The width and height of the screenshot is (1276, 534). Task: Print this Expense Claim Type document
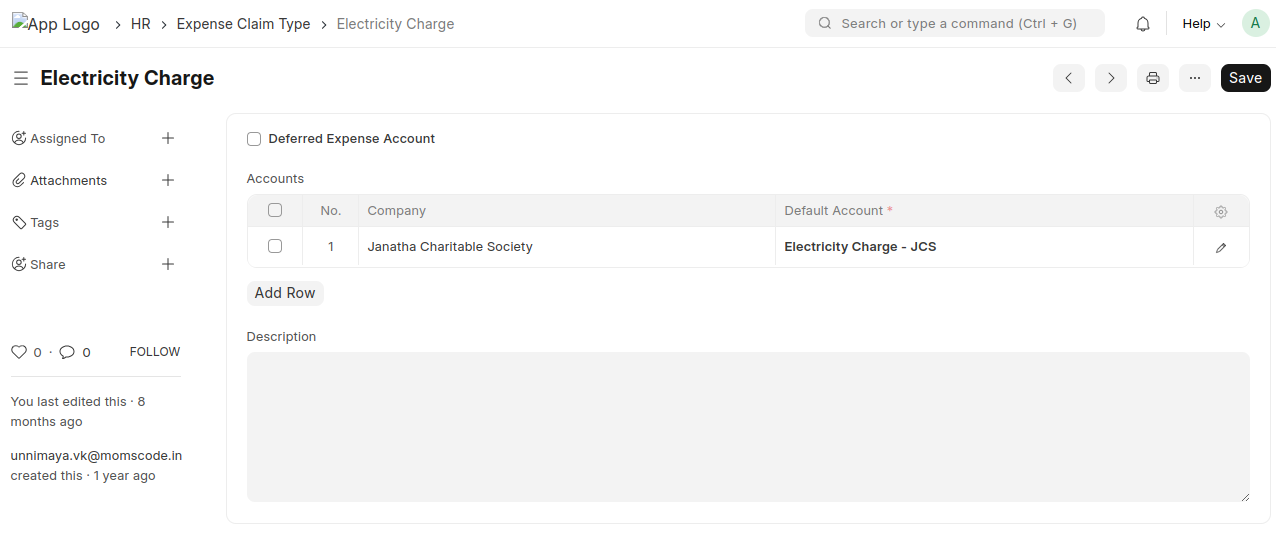point(1153,78)
